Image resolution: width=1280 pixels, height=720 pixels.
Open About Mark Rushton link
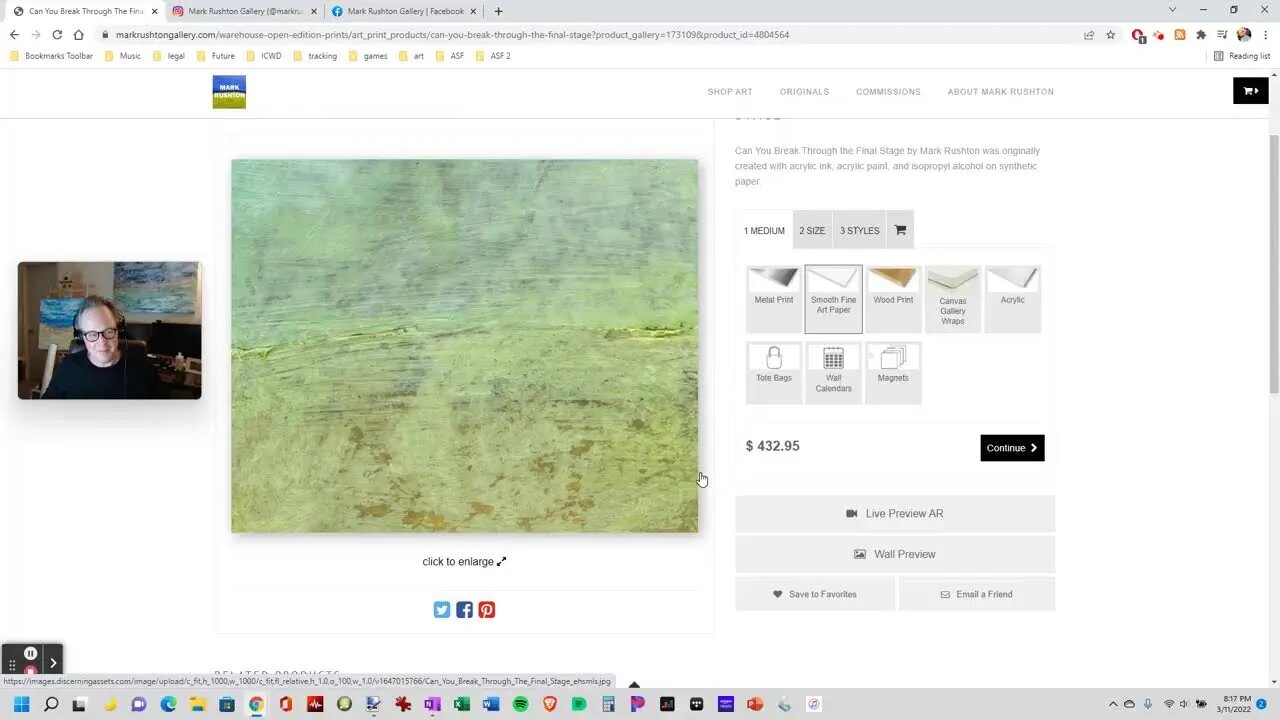[1000, 92]
